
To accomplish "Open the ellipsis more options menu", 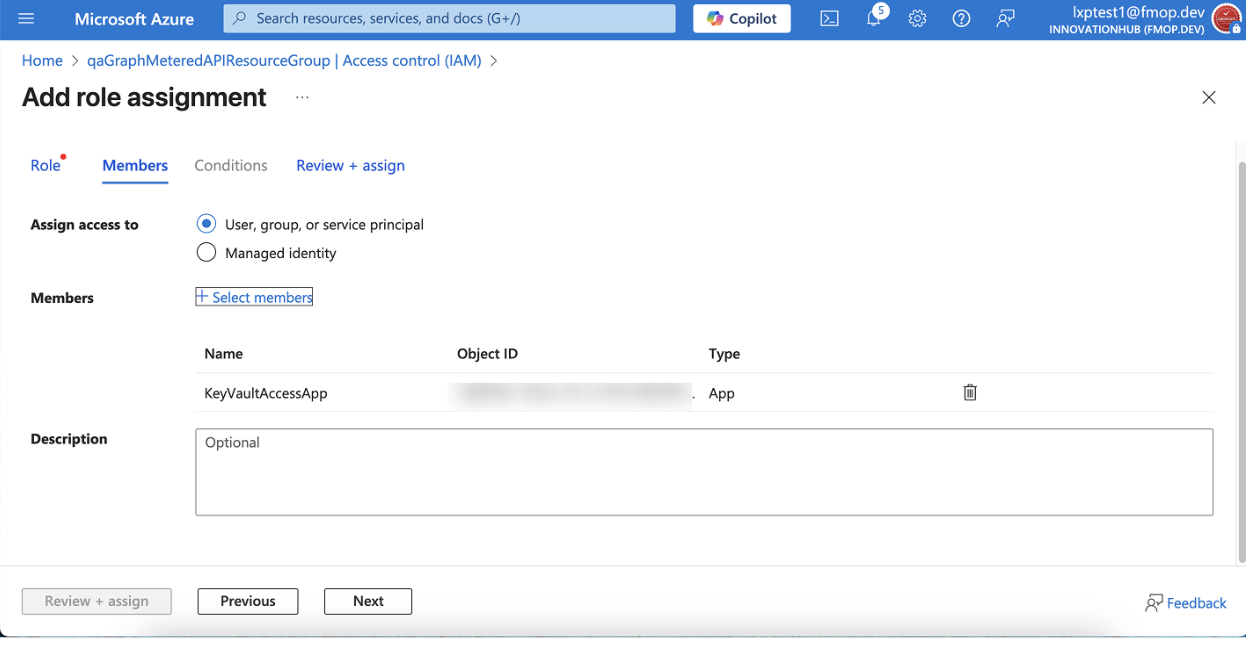I will (x=302, y=97).
